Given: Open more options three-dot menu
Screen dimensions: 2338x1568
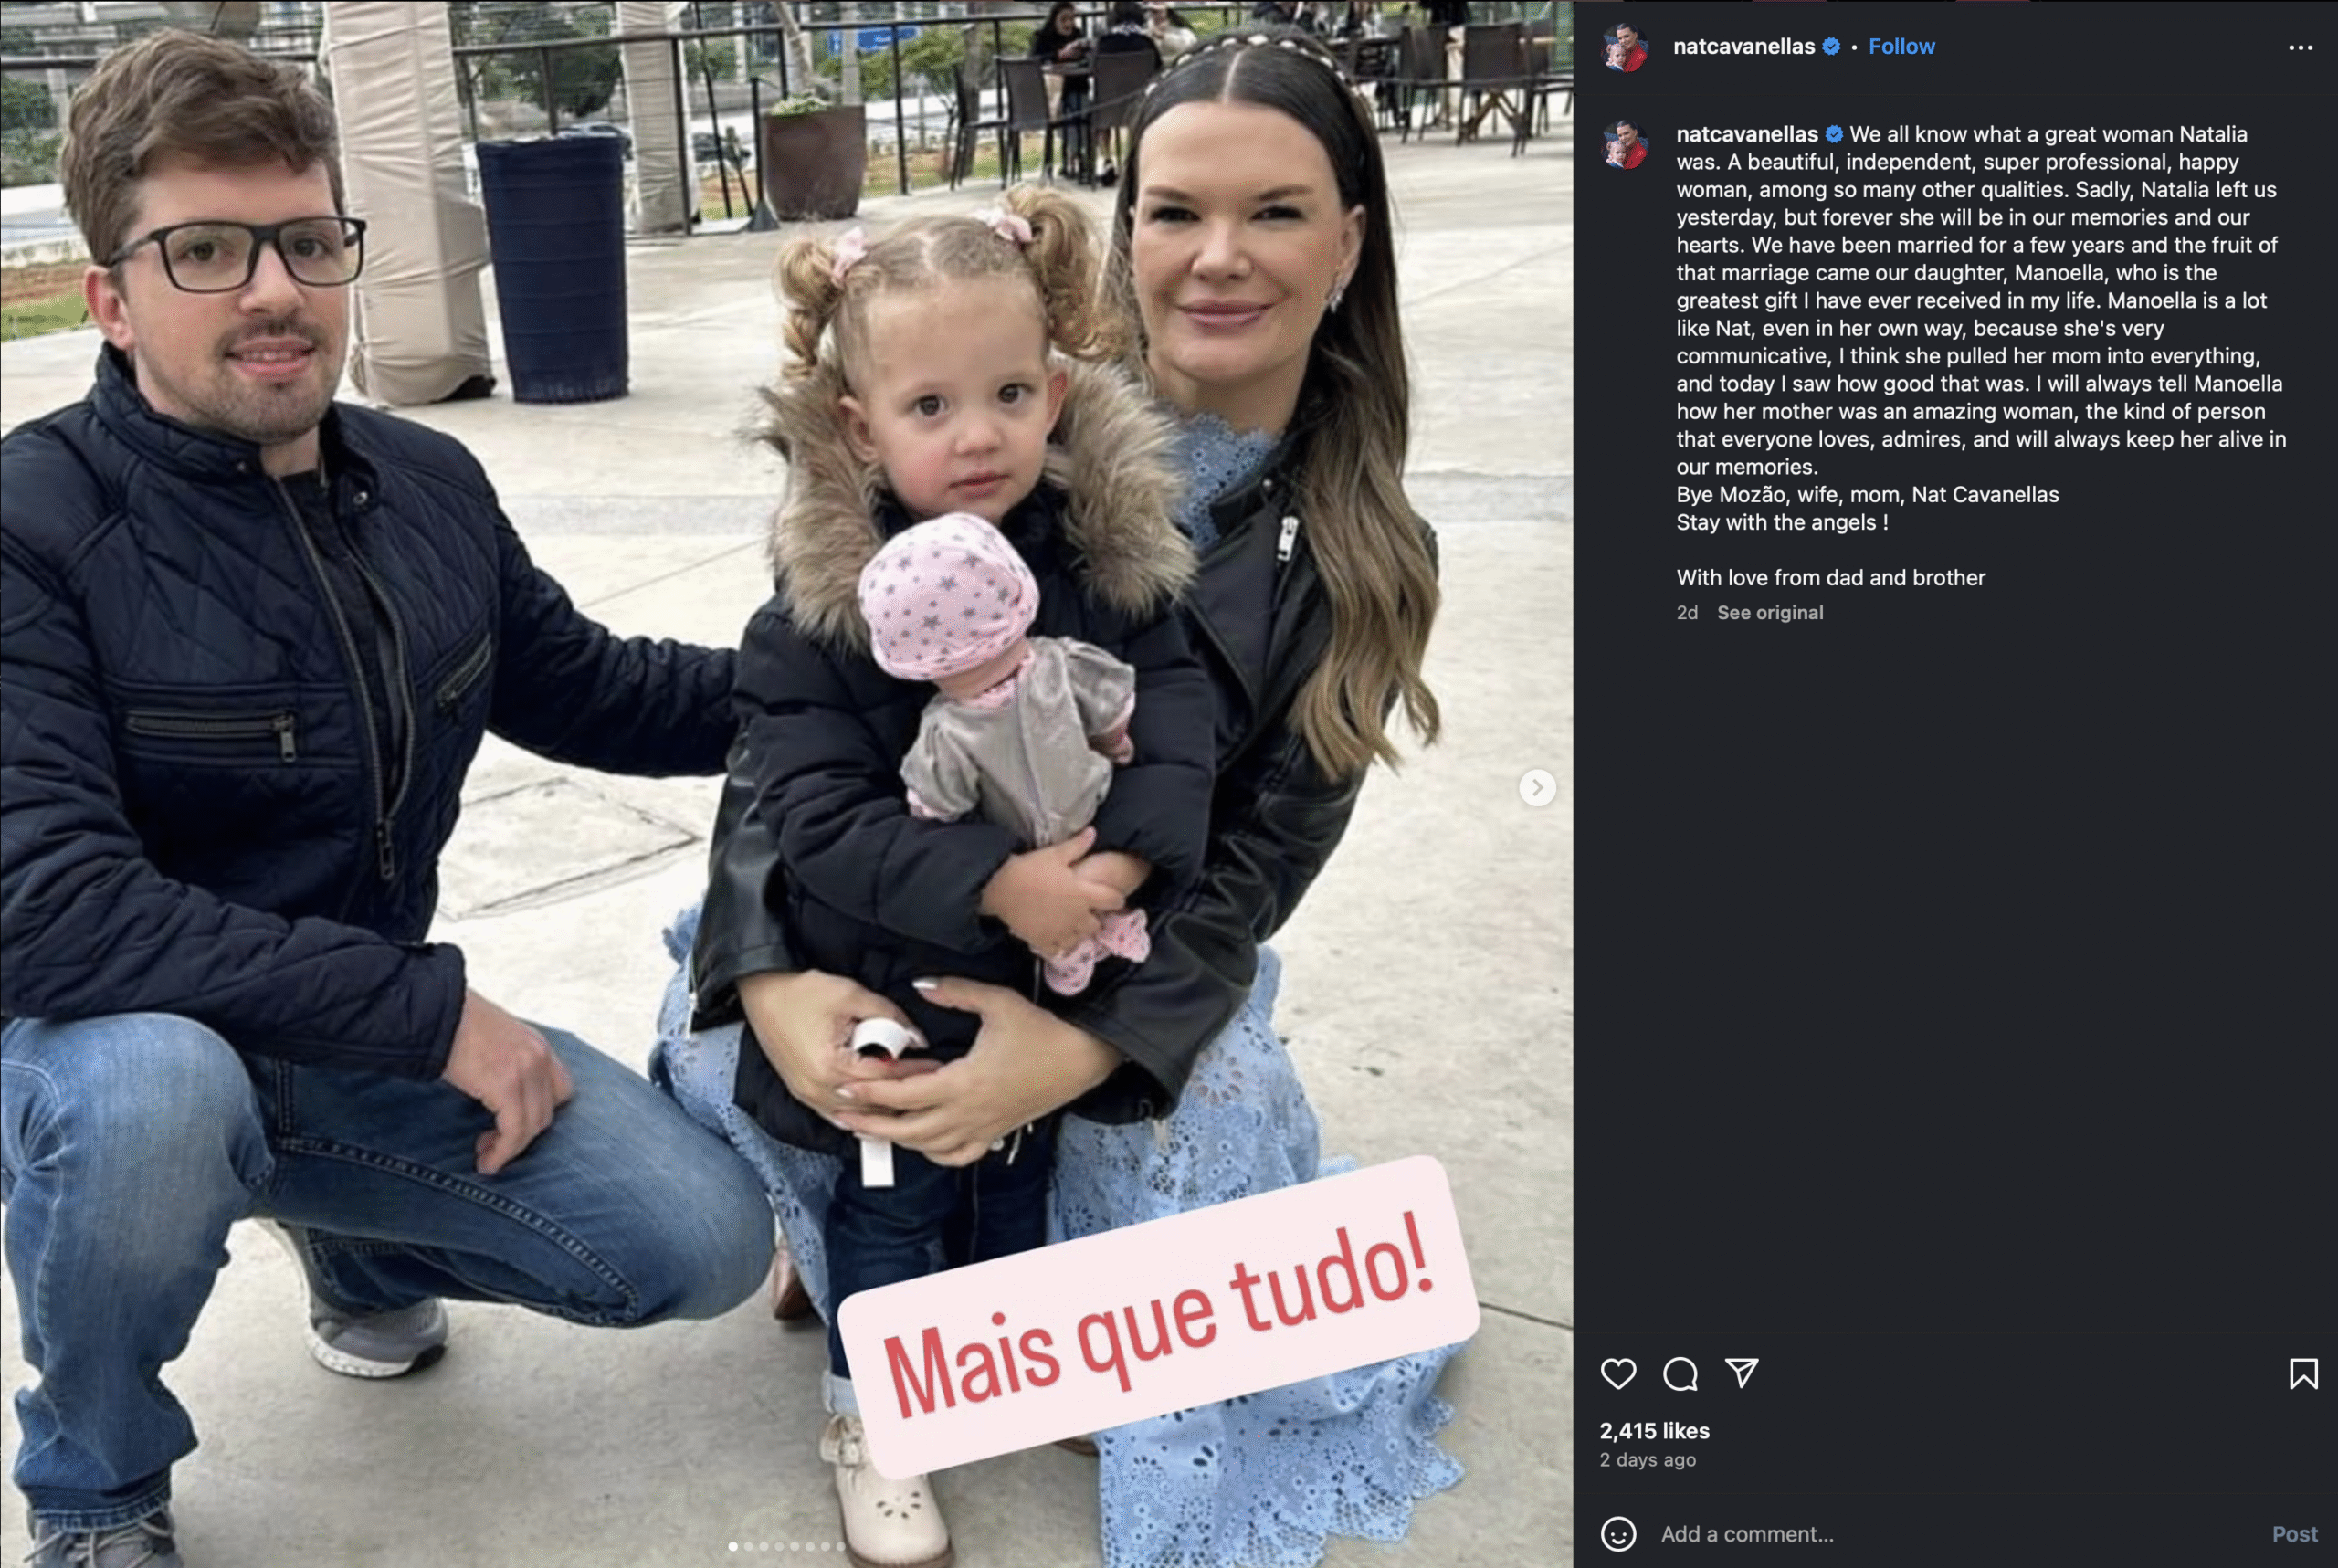Looking at the screenshot, I should point(2300,47).
